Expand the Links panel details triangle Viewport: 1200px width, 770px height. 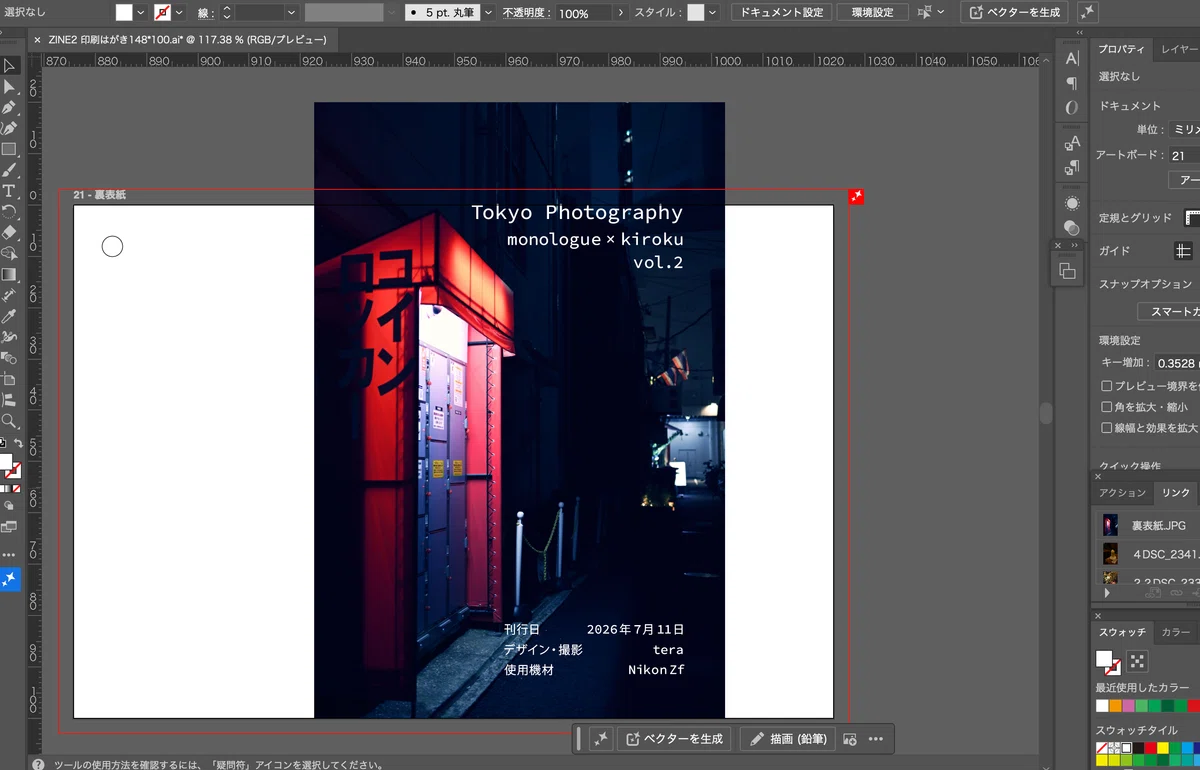click(1106, 593)
